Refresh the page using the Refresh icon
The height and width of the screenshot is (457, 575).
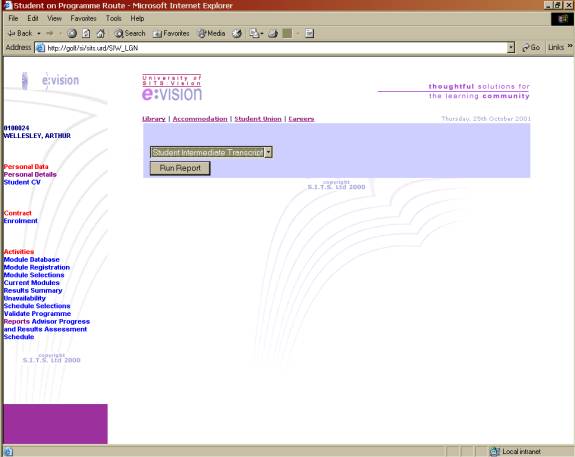86,33
